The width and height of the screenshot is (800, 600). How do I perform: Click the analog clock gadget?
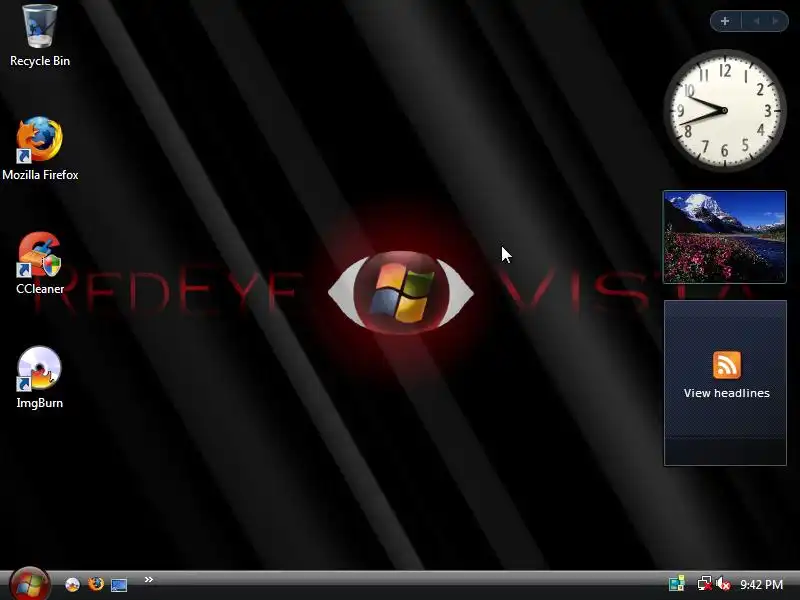tap(724, 110)
